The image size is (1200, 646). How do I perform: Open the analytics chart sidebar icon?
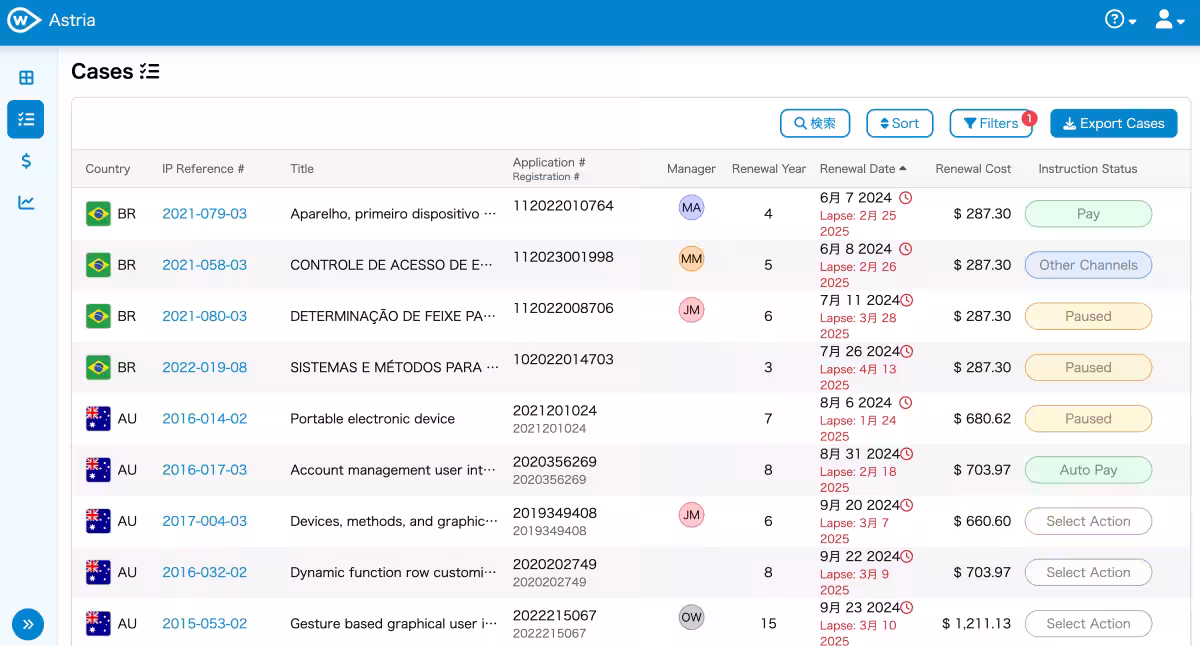(26, 203)
